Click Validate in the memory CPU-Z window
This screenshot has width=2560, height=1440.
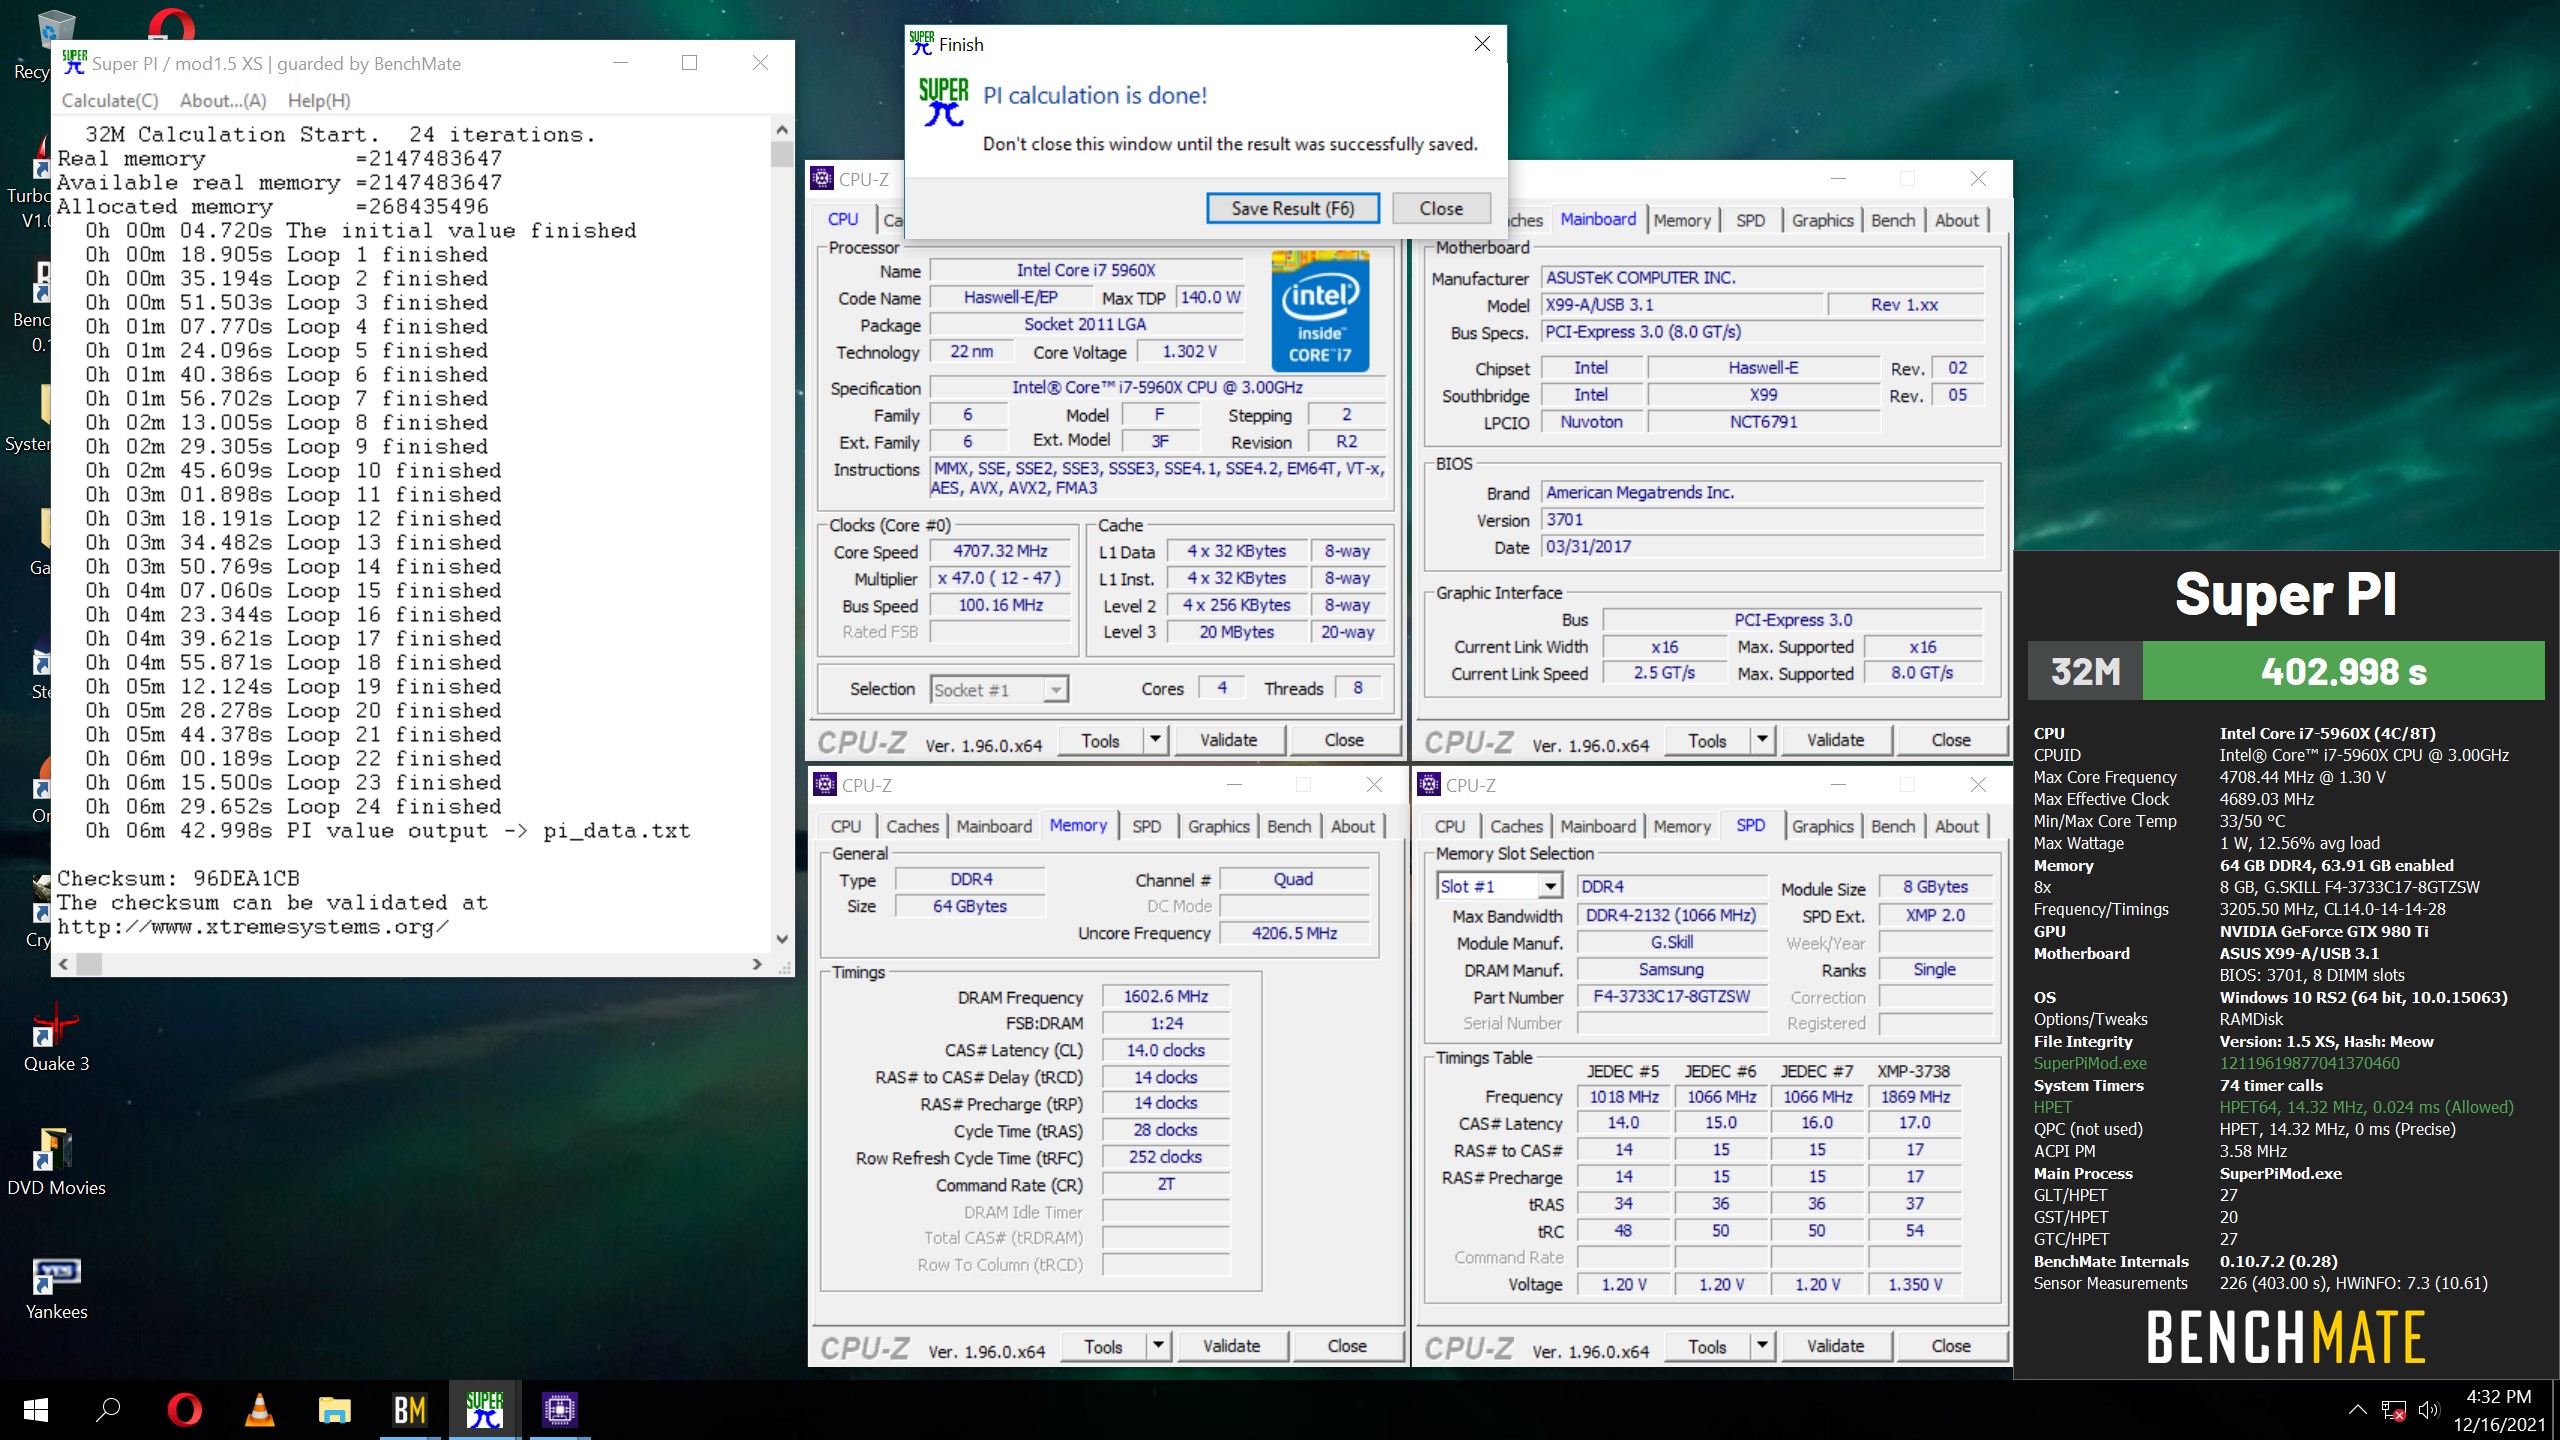(x=1231, y=1346)
